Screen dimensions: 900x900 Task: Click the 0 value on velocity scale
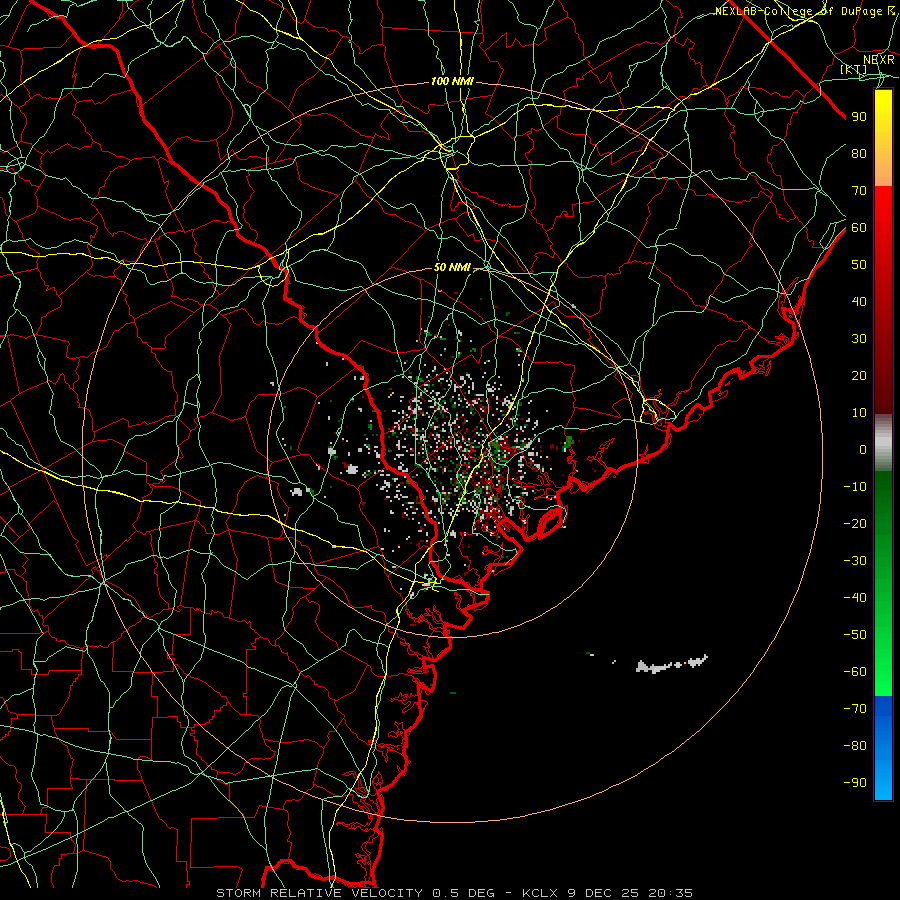point(863,450)
